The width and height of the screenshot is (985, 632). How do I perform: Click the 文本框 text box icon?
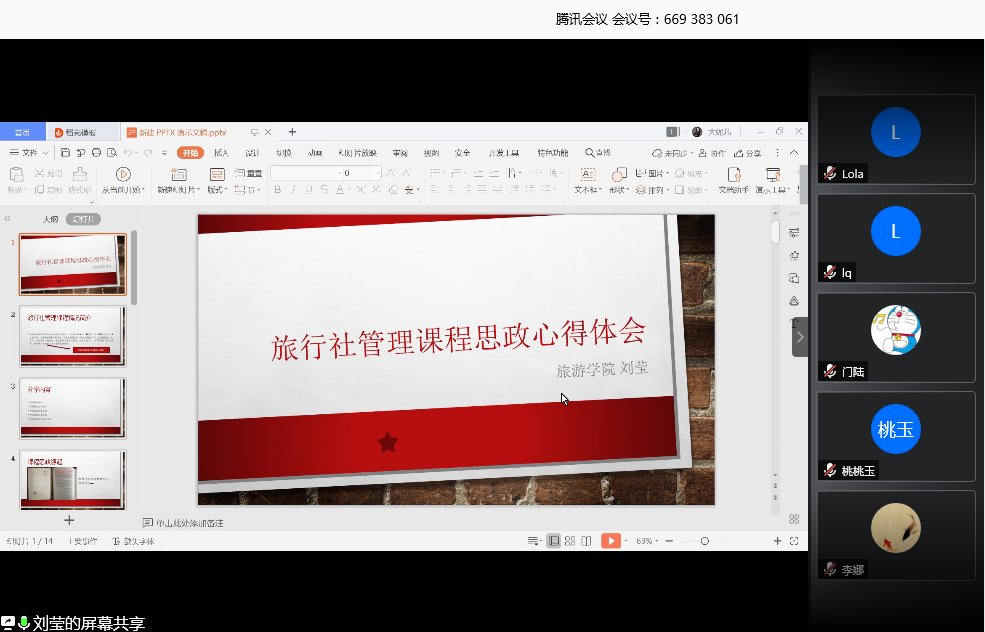click(x=585, y=174)
